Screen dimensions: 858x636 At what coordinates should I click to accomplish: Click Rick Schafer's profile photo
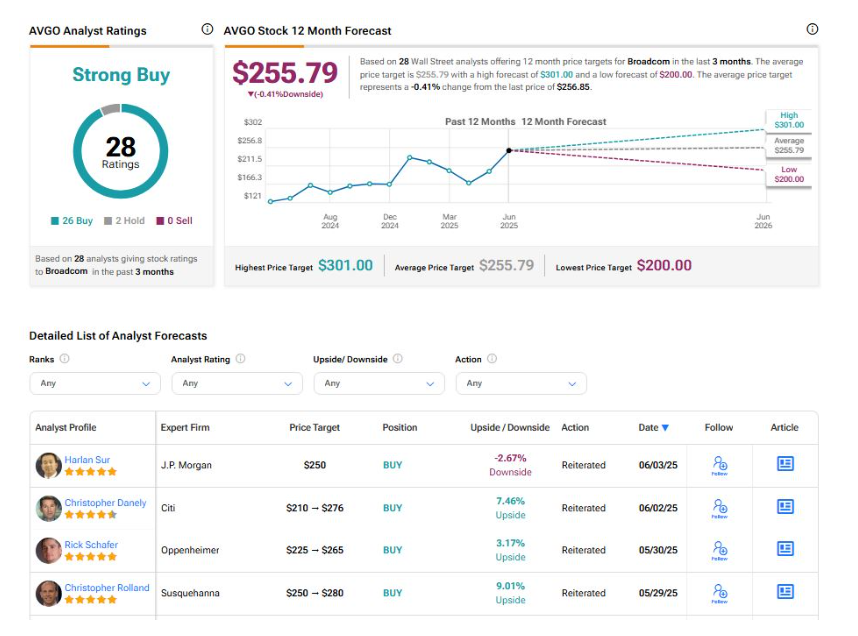point(49,550)
